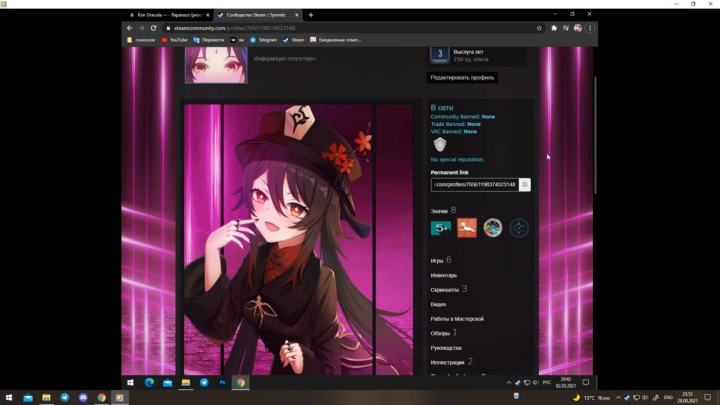The image size is (720, 405).
Task: Click Редактировать профиль button
Action: (462, 78)
